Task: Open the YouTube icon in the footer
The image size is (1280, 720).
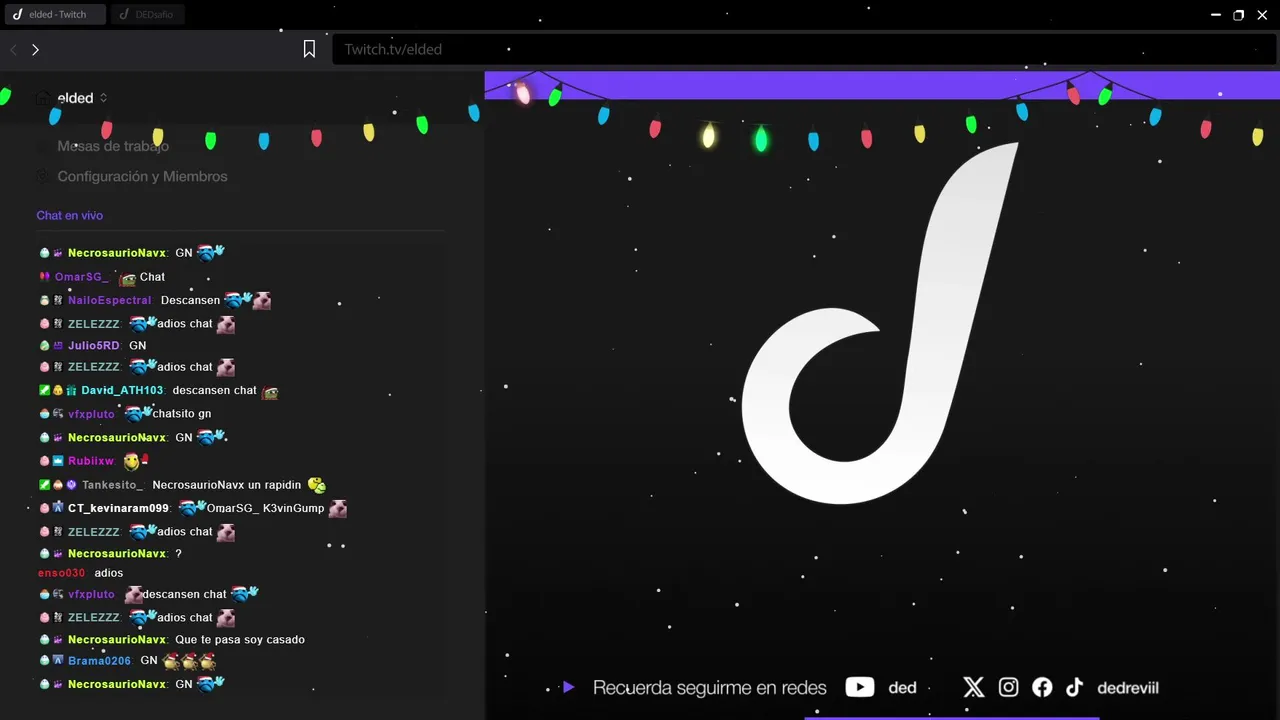Action: click(860, 687)
